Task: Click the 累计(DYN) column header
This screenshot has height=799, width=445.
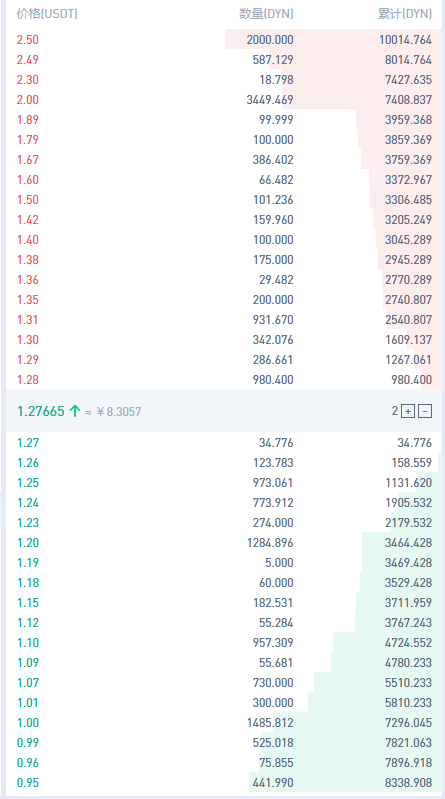Action: [x=405, y=14]
